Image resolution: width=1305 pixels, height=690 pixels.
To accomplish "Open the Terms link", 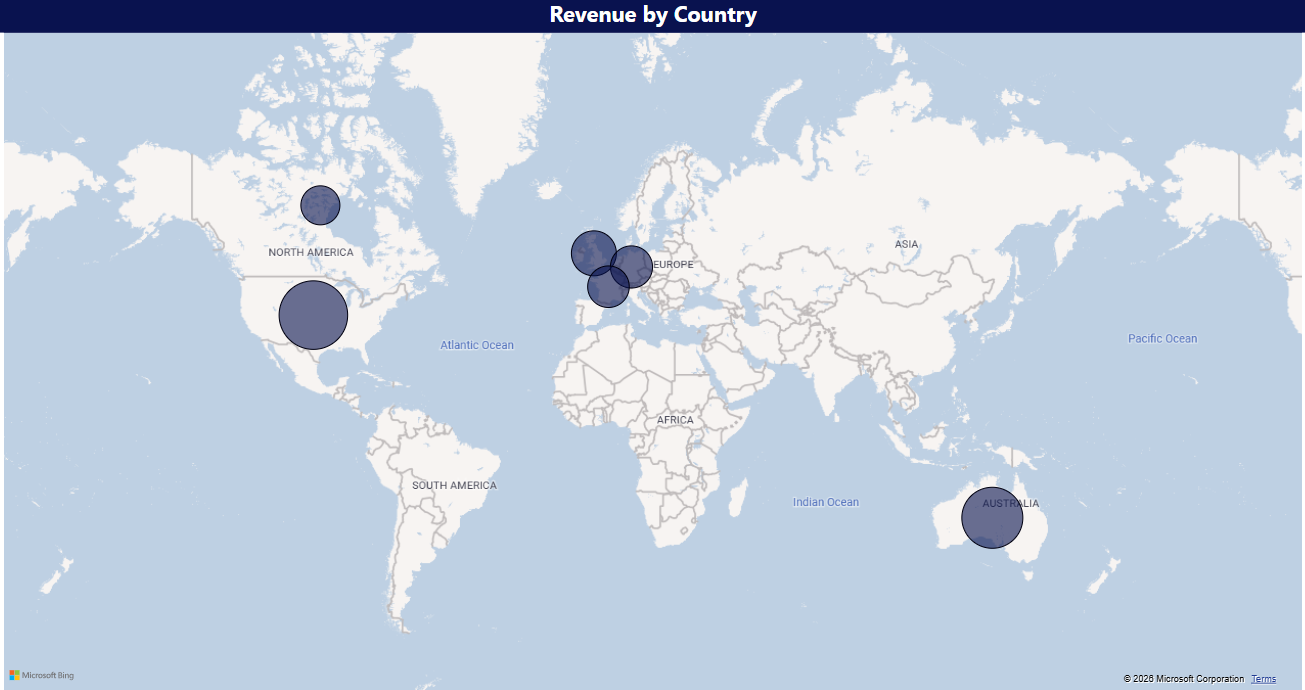I will point(1263,679).
